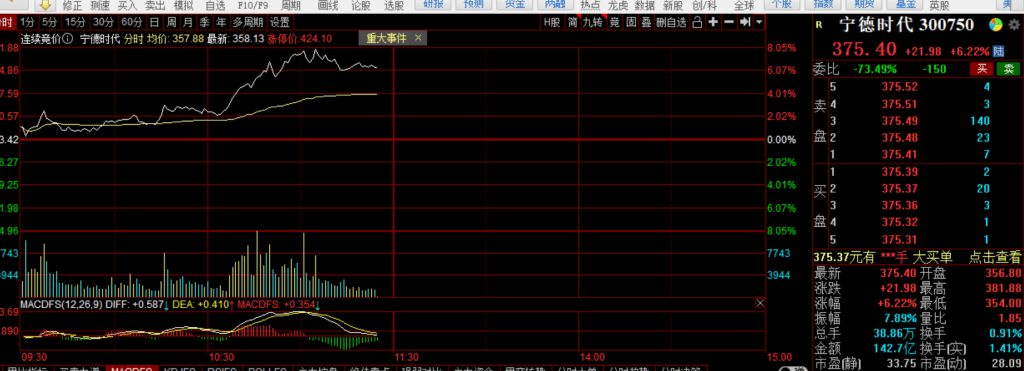
Task: Close the MACD indicator panel
Action: (760, 303)
